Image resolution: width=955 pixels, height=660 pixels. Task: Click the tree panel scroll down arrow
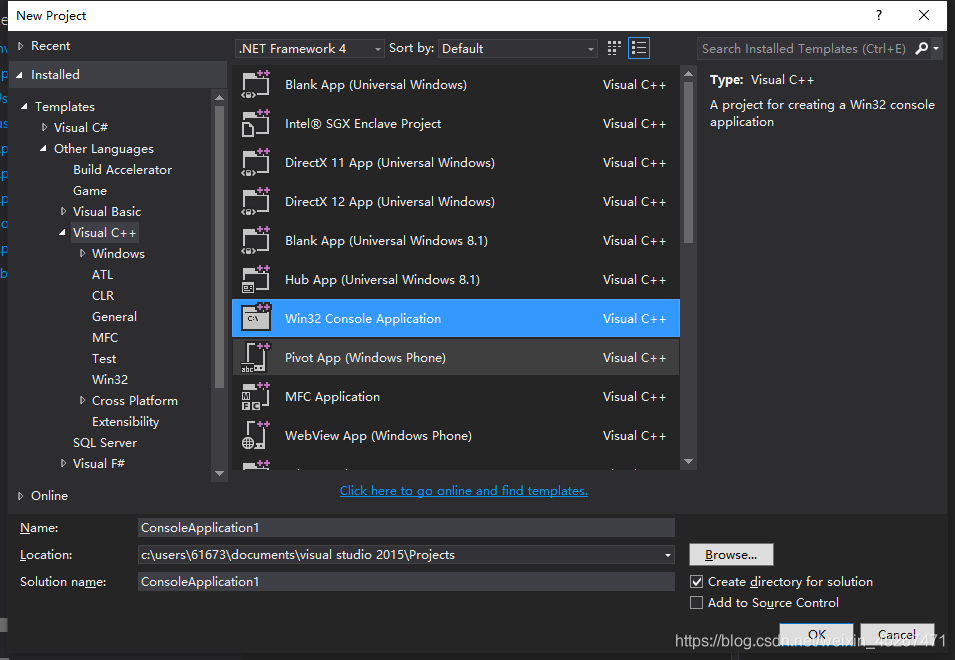click(219, 473)
